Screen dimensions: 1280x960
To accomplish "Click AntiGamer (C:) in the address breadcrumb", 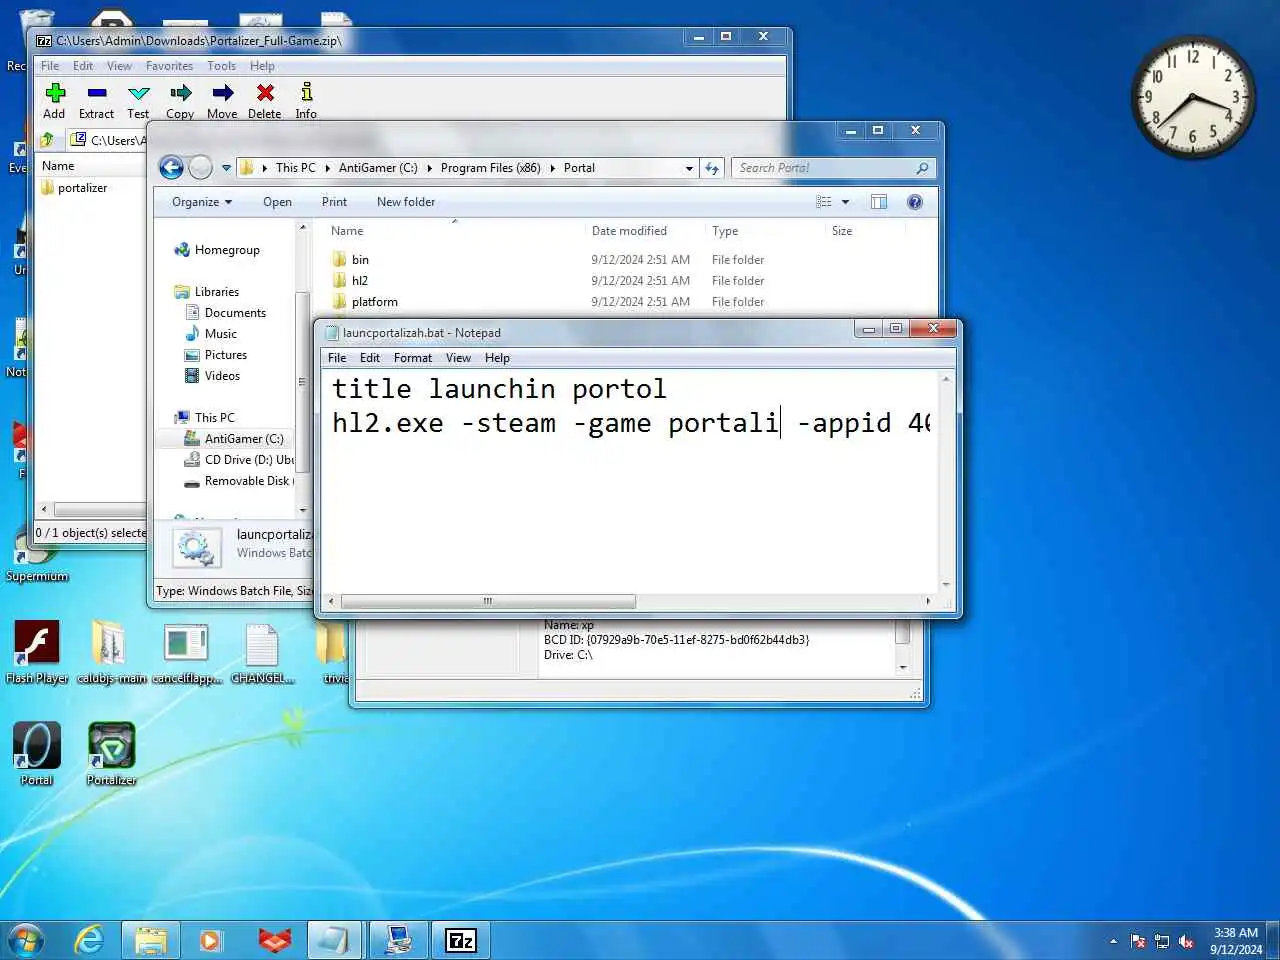I will (x=378, y=168).
